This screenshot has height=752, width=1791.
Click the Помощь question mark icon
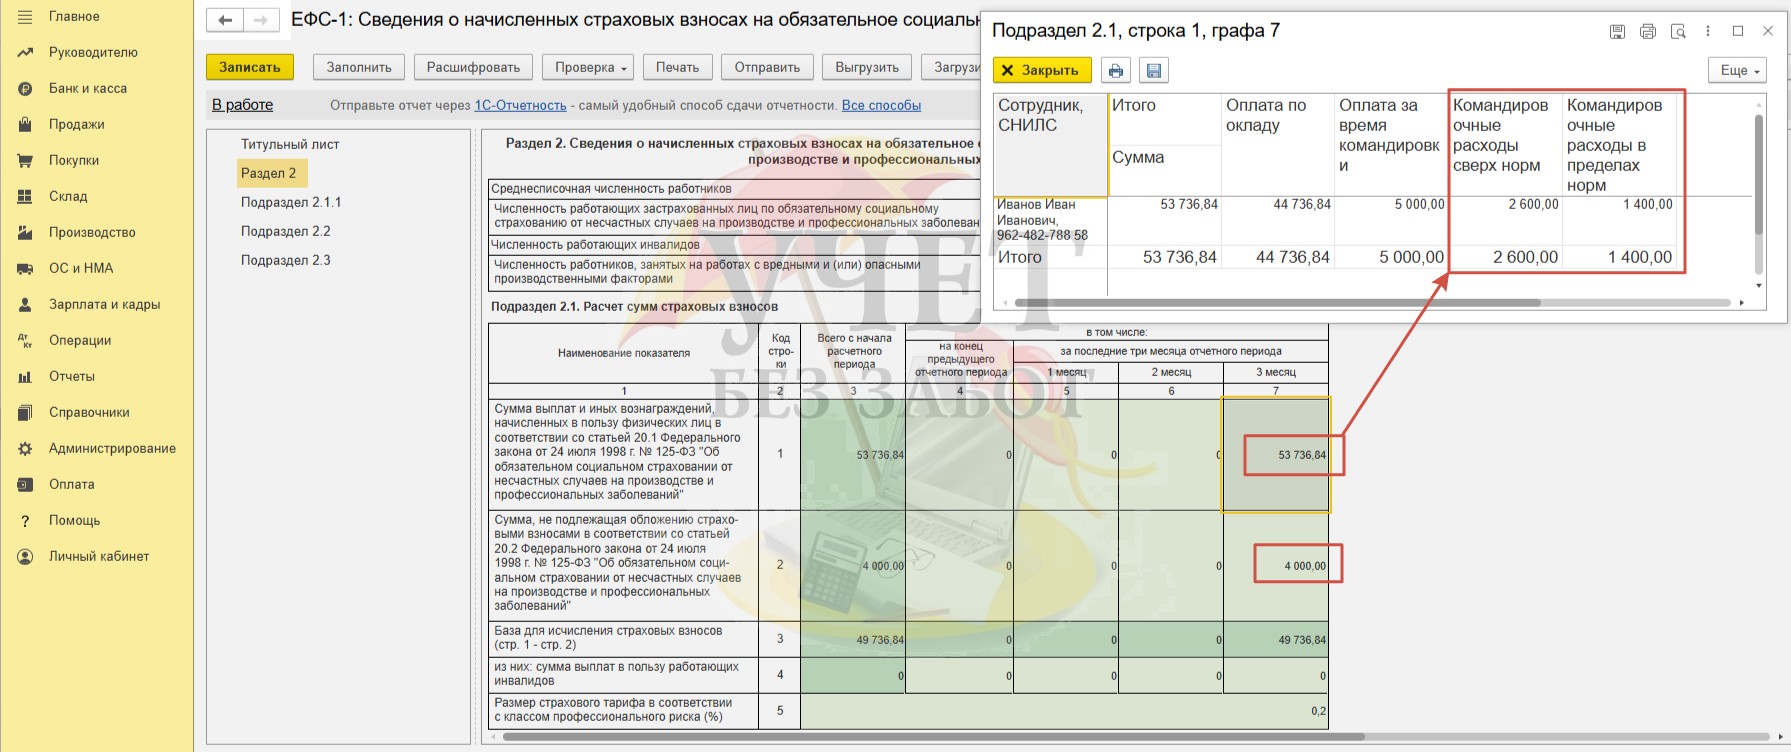tap(25, 520)
